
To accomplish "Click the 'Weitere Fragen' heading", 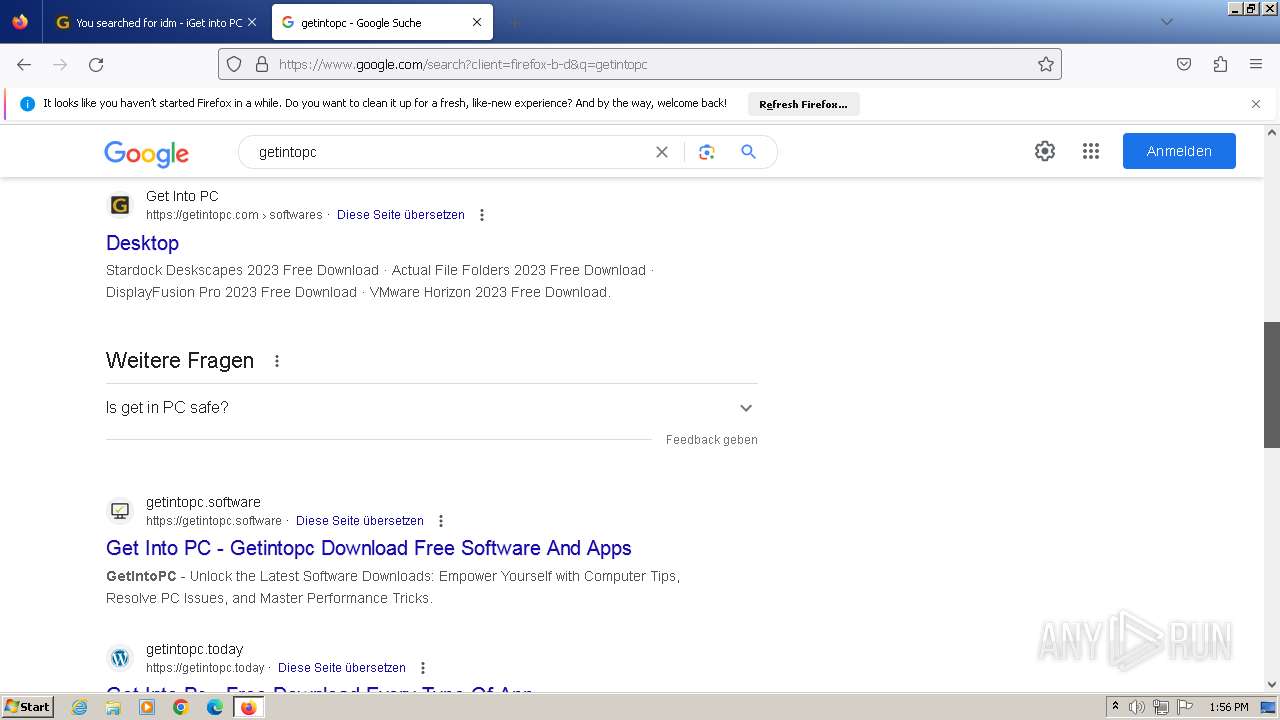I will click(180, 361).
